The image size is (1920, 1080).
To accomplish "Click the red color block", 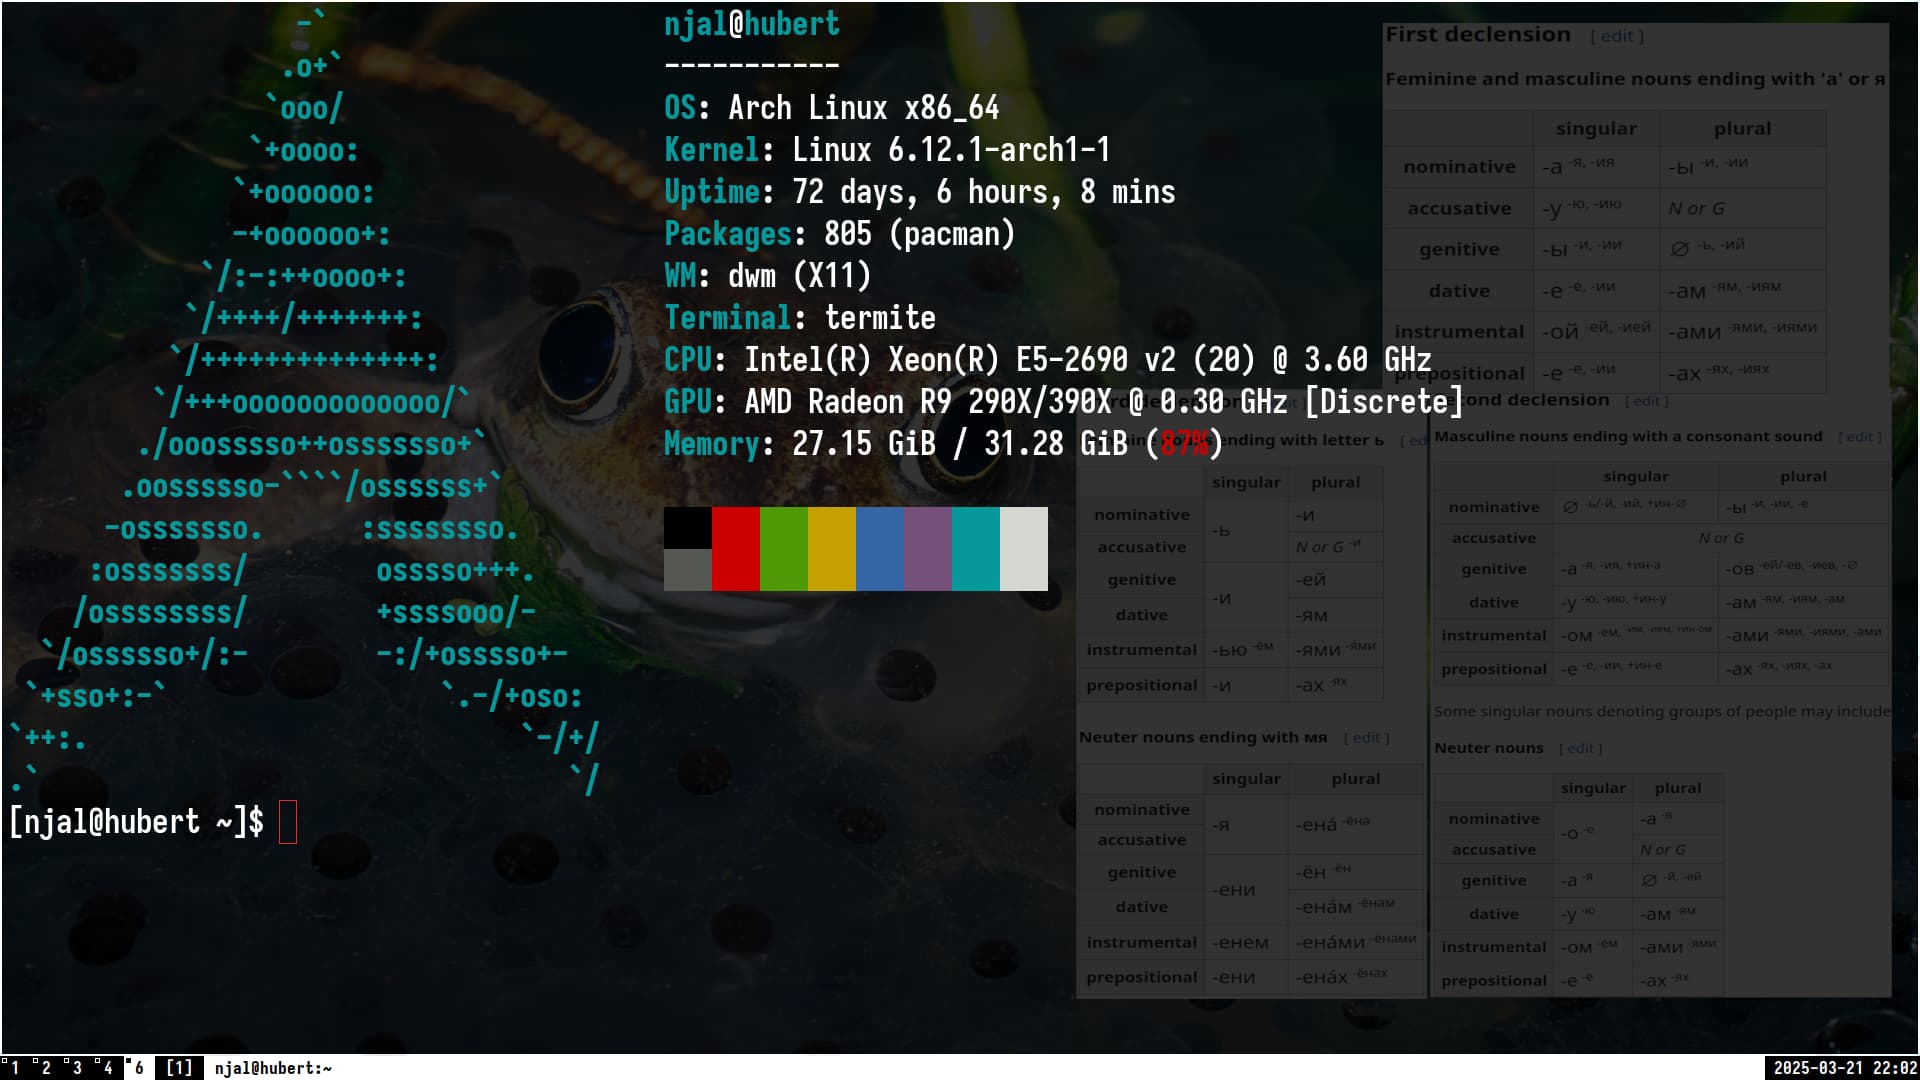I will point(736,548).
